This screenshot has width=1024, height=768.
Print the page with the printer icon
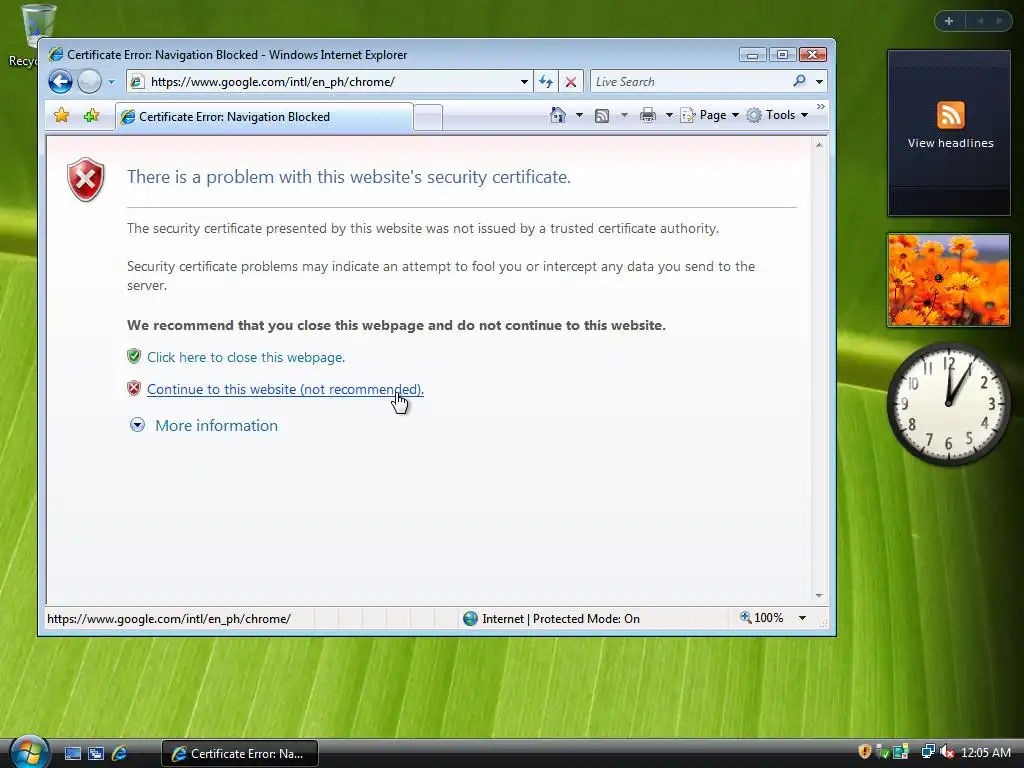(648, 116)
